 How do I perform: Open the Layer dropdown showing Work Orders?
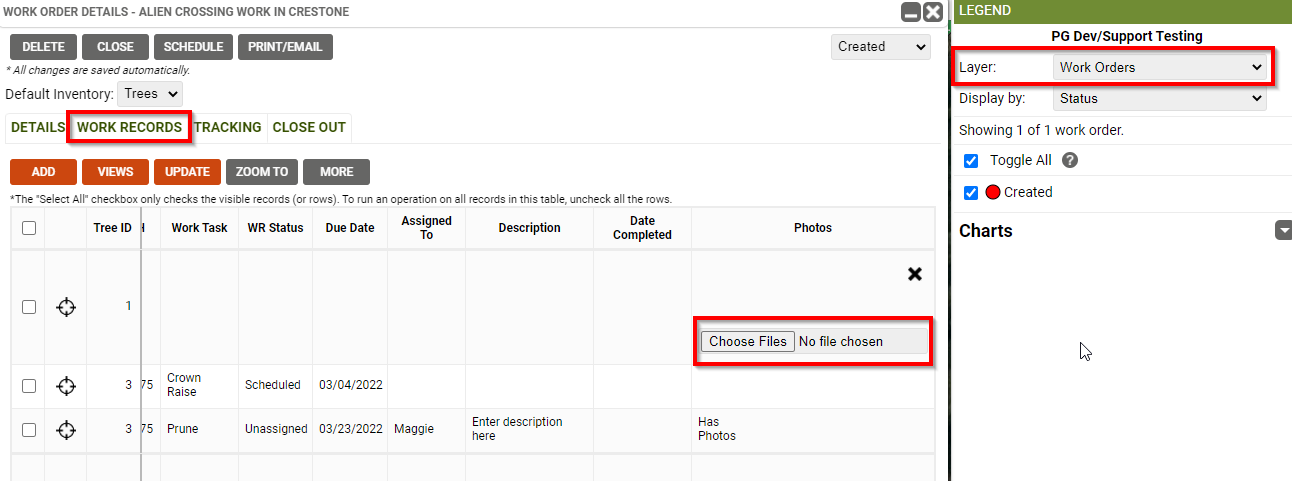[x=1160, y=67]
